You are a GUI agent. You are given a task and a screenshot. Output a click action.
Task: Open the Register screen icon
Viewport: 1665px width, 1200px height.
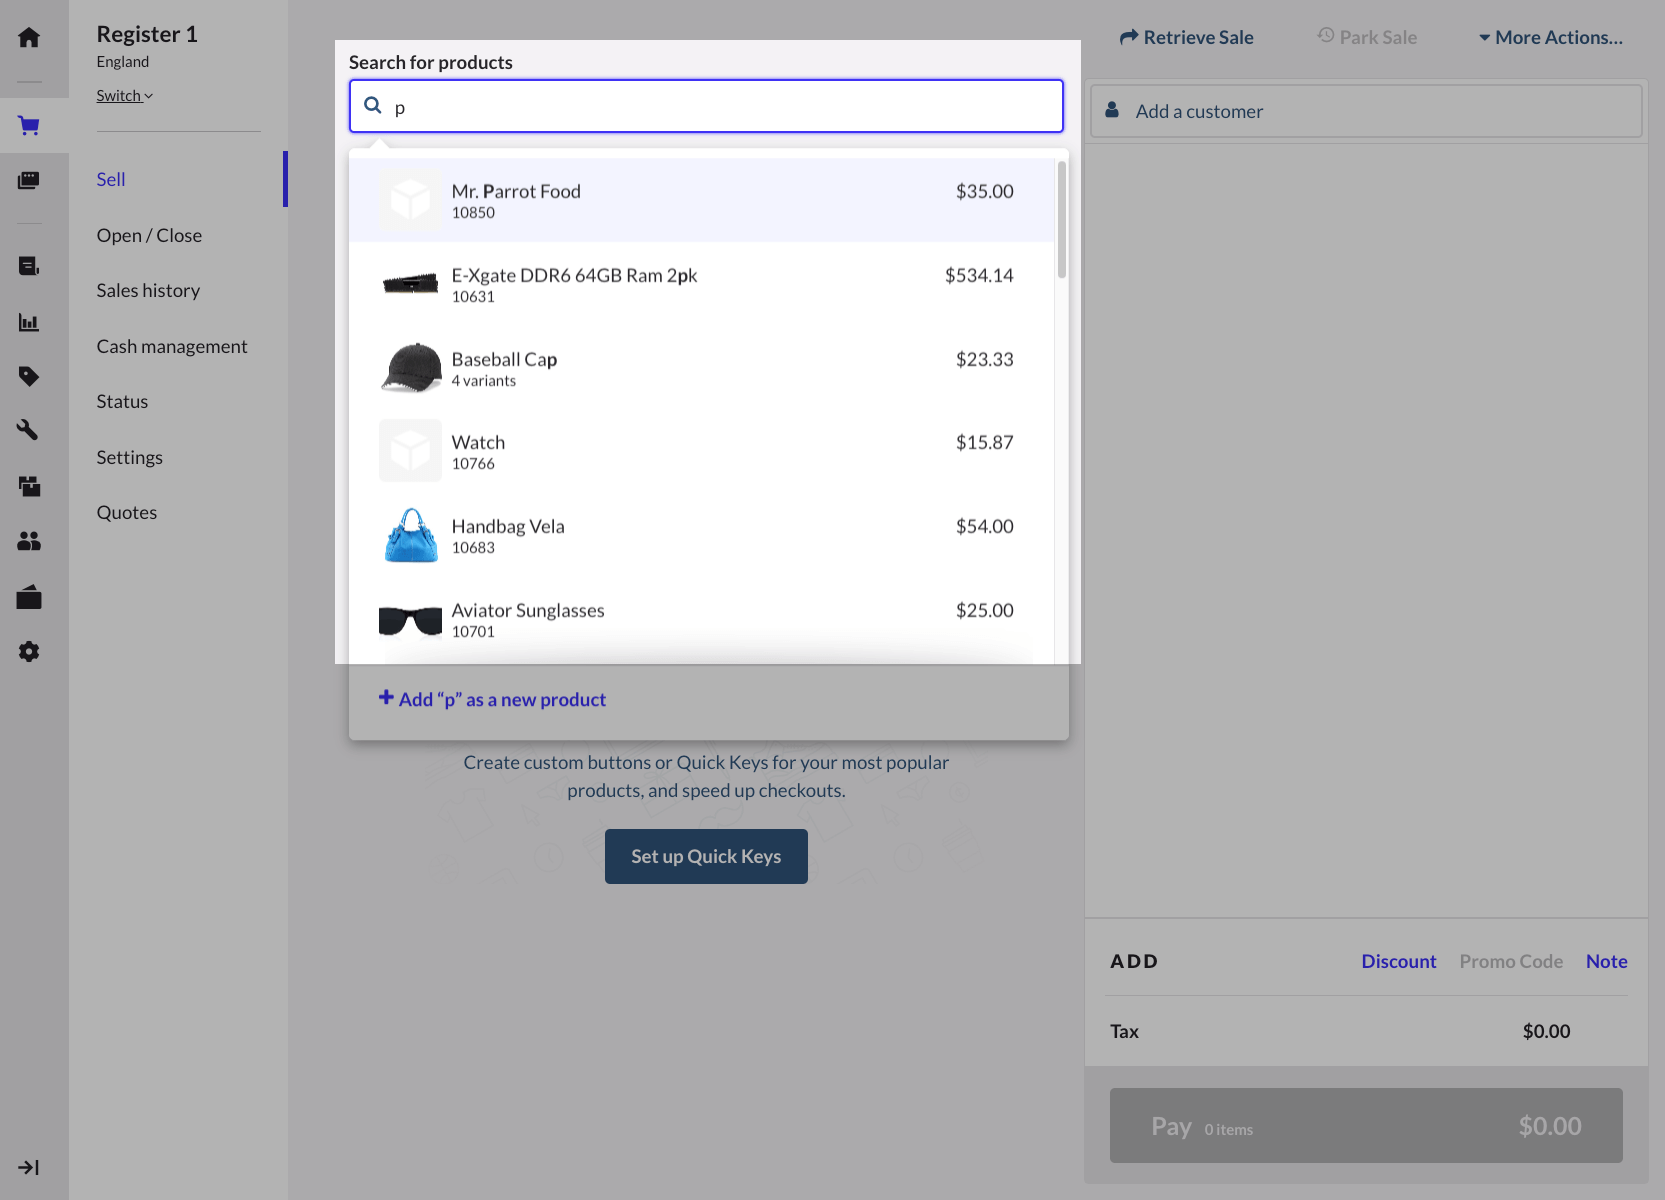coord(29,181)
